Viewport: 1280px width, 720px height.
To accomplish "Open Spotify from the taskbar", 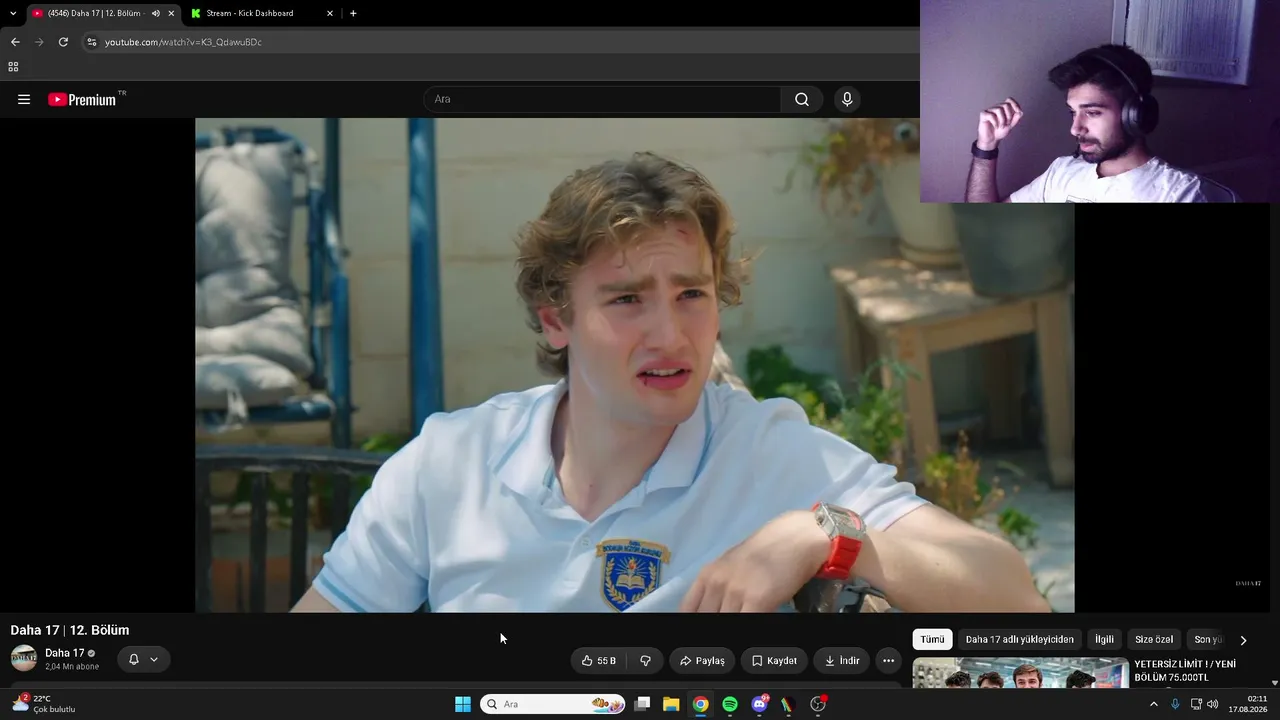I will (x=730, y=704).
